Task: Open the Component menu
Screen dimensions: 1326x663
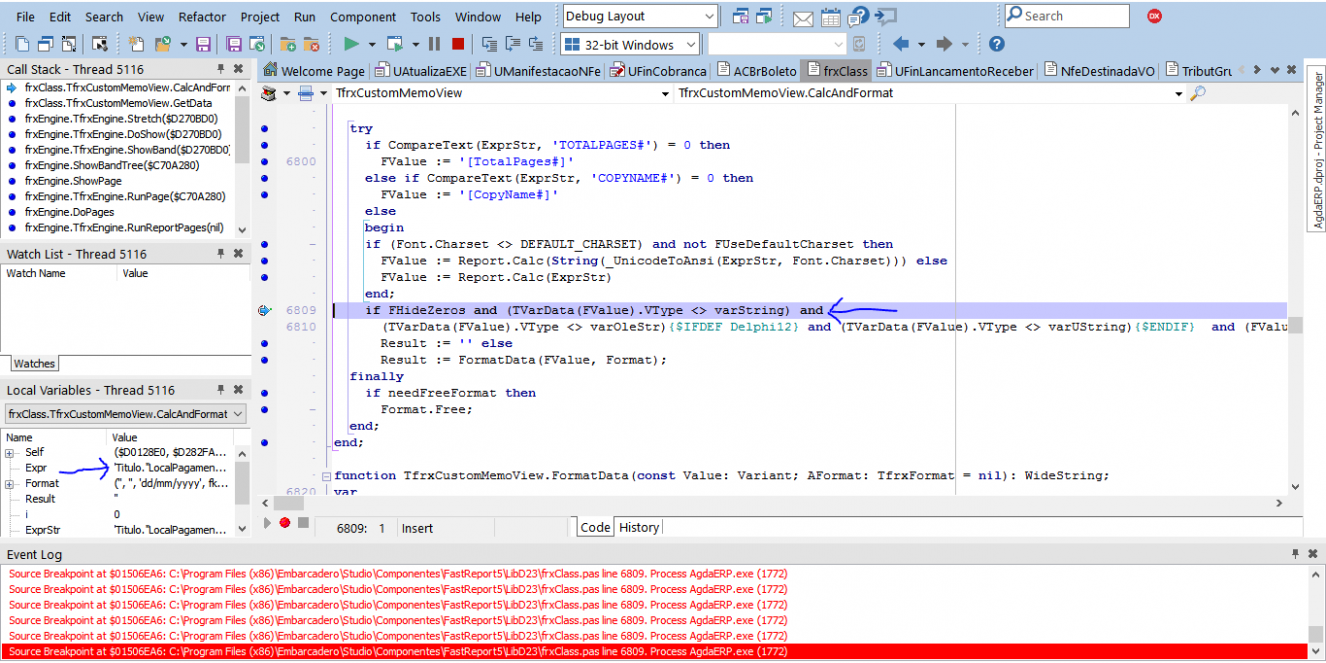Action: coord(363,17)
